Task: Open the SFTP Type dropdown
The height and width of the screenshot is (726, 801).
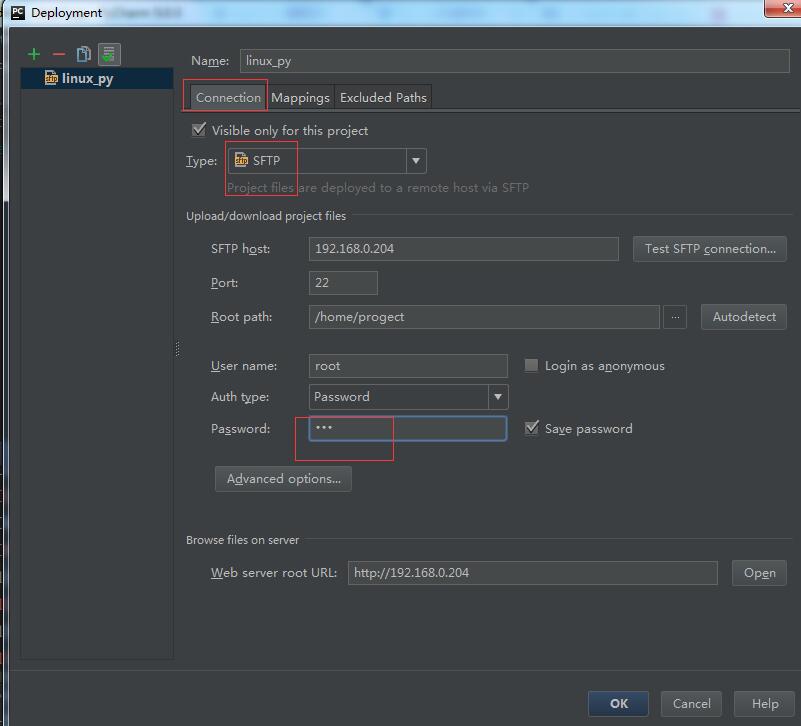Action: tap(327, 160)
